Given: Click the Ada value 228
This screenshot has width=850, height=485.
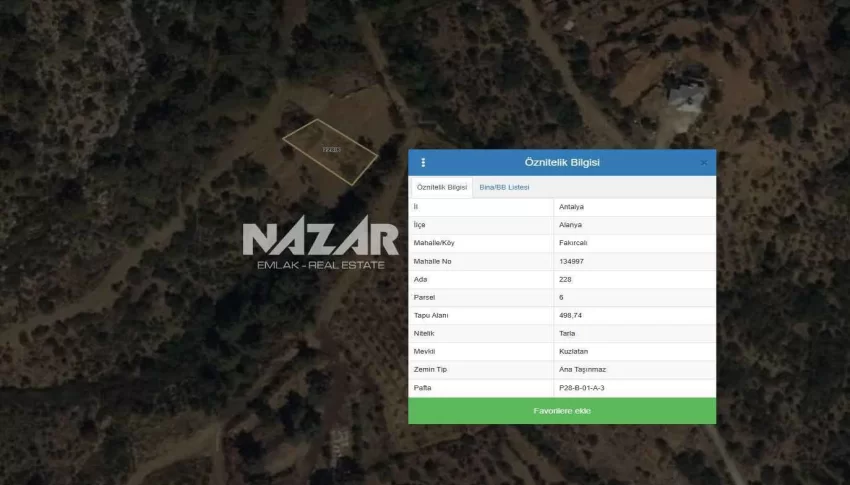Looking at the screenshot, I should pos(565,279).
